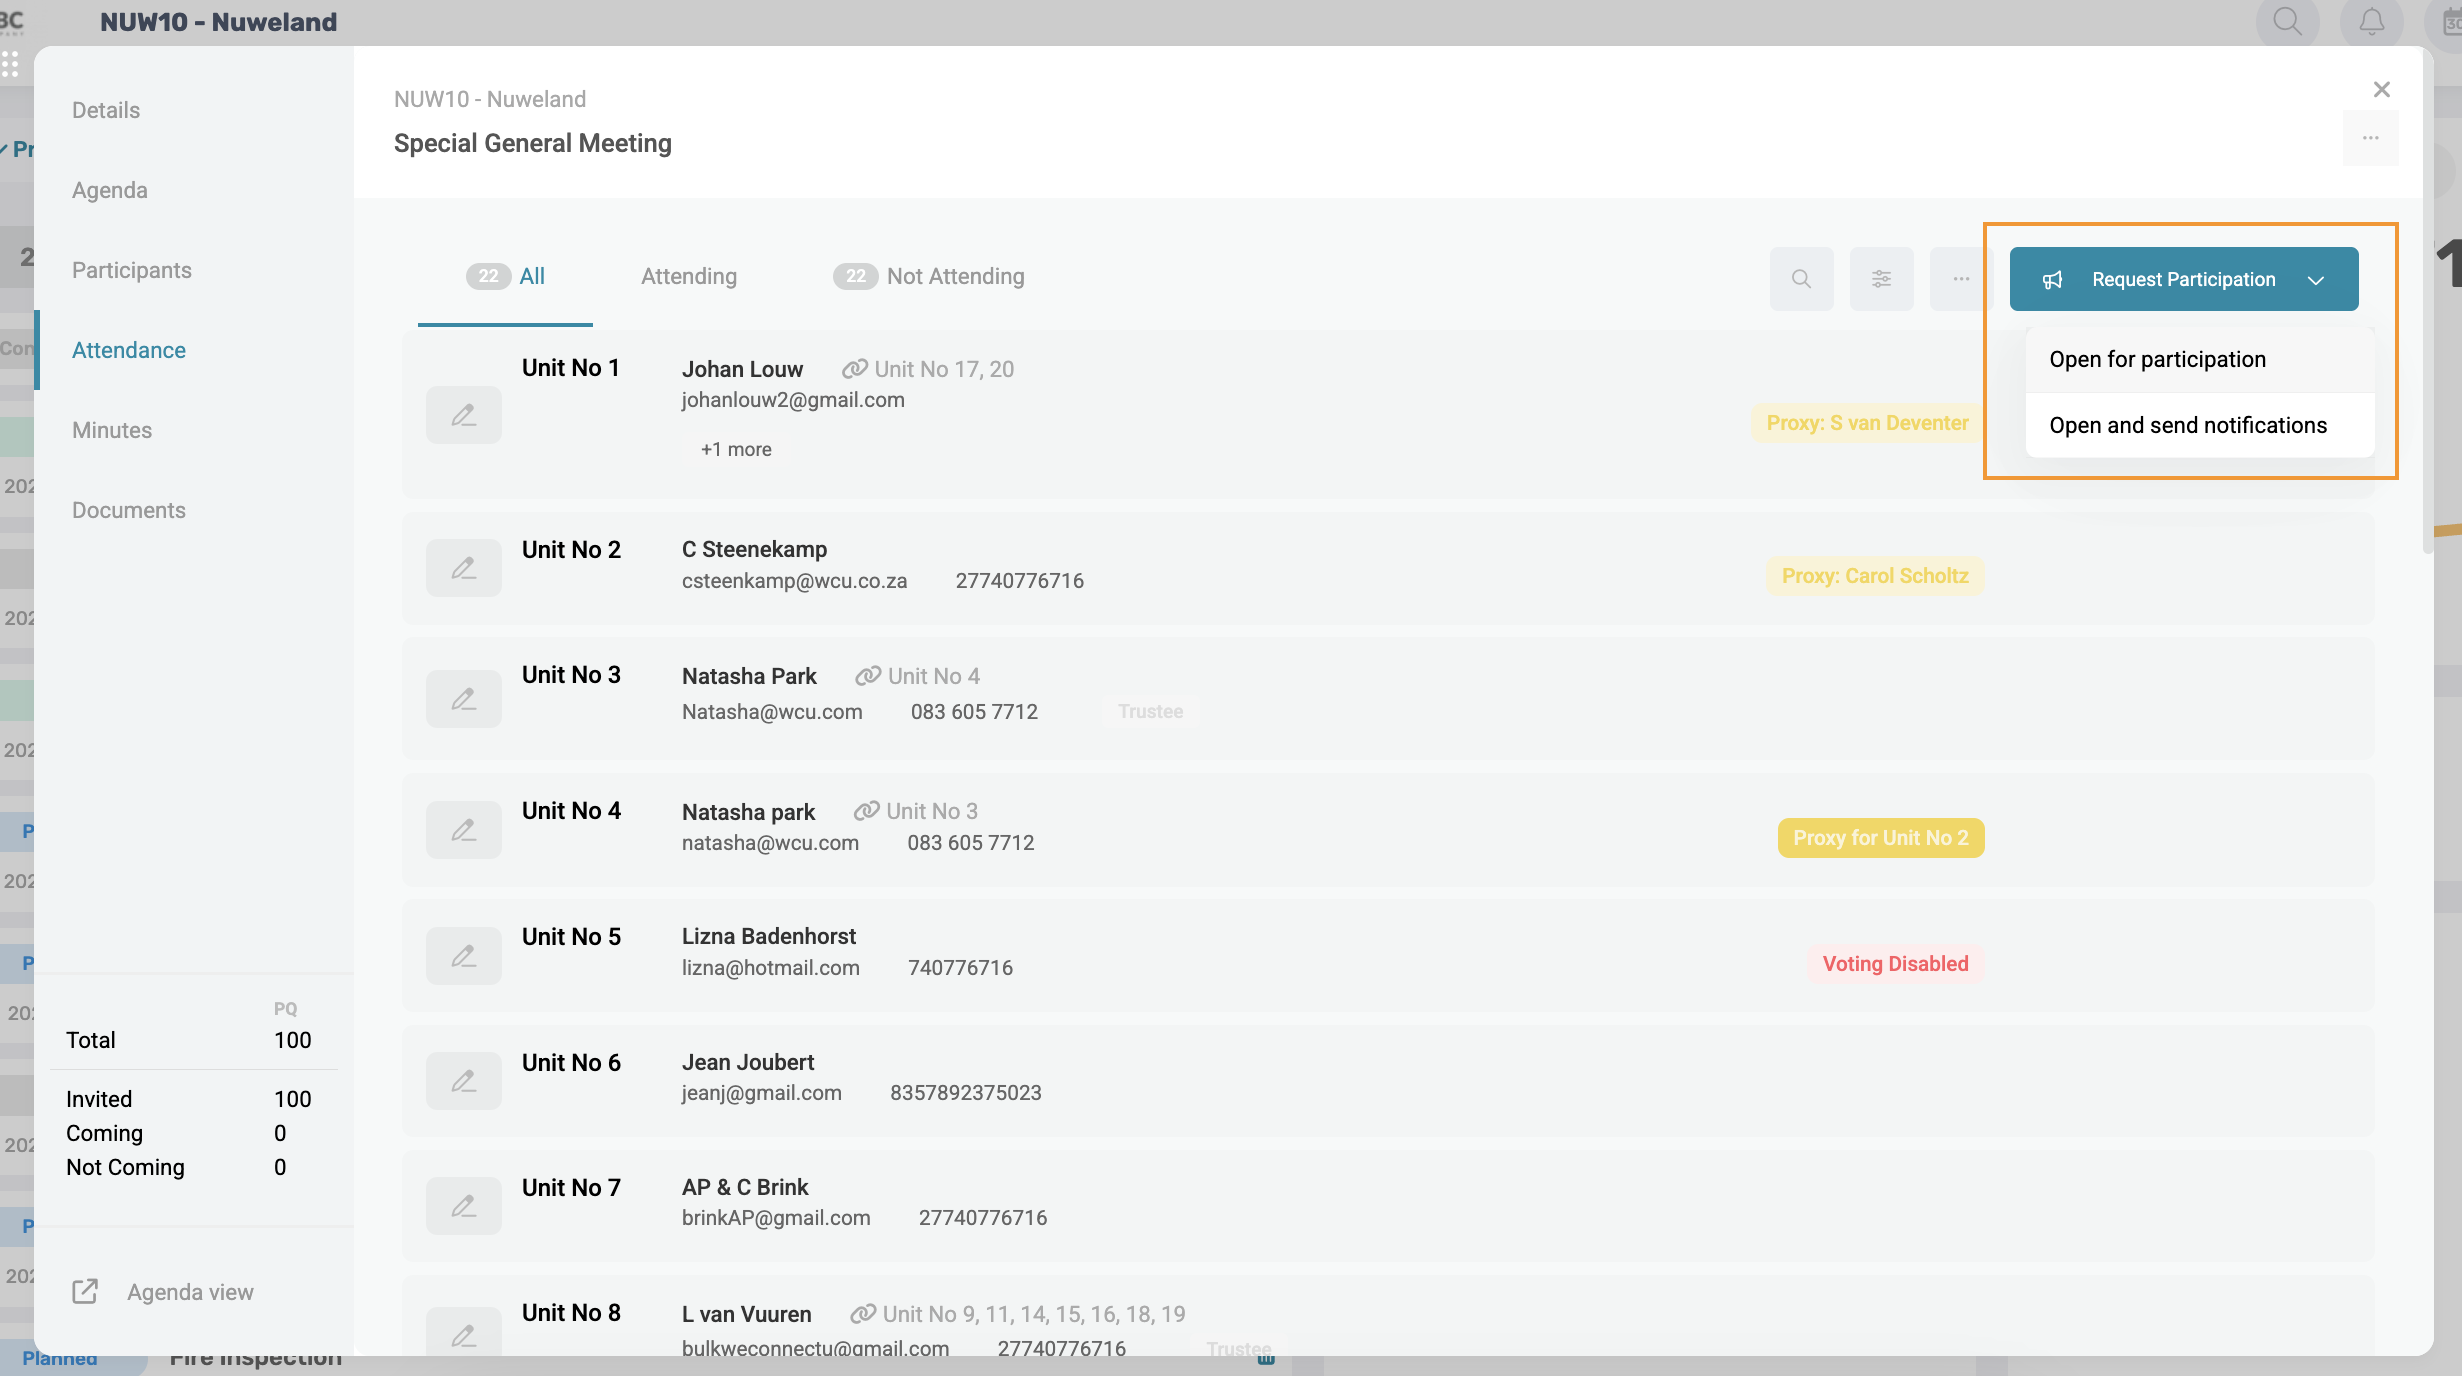
Task: Expand the Request Participation dropdown chevron
Action: pos(2316,280)
